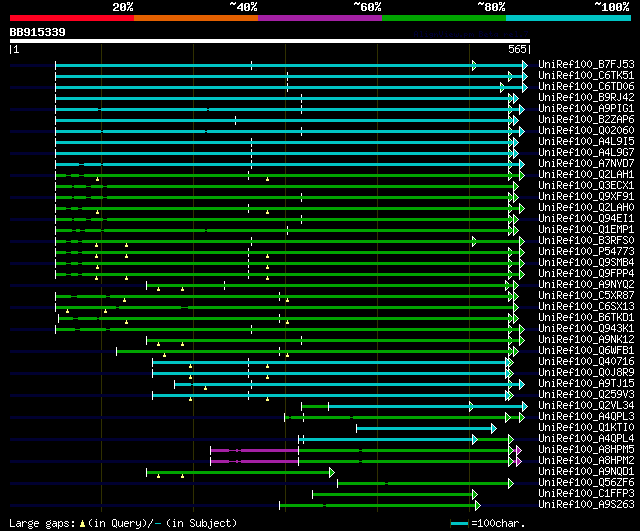
Task: Click the UniRef100_B9RJ42 label
Action: coord(586,98)
